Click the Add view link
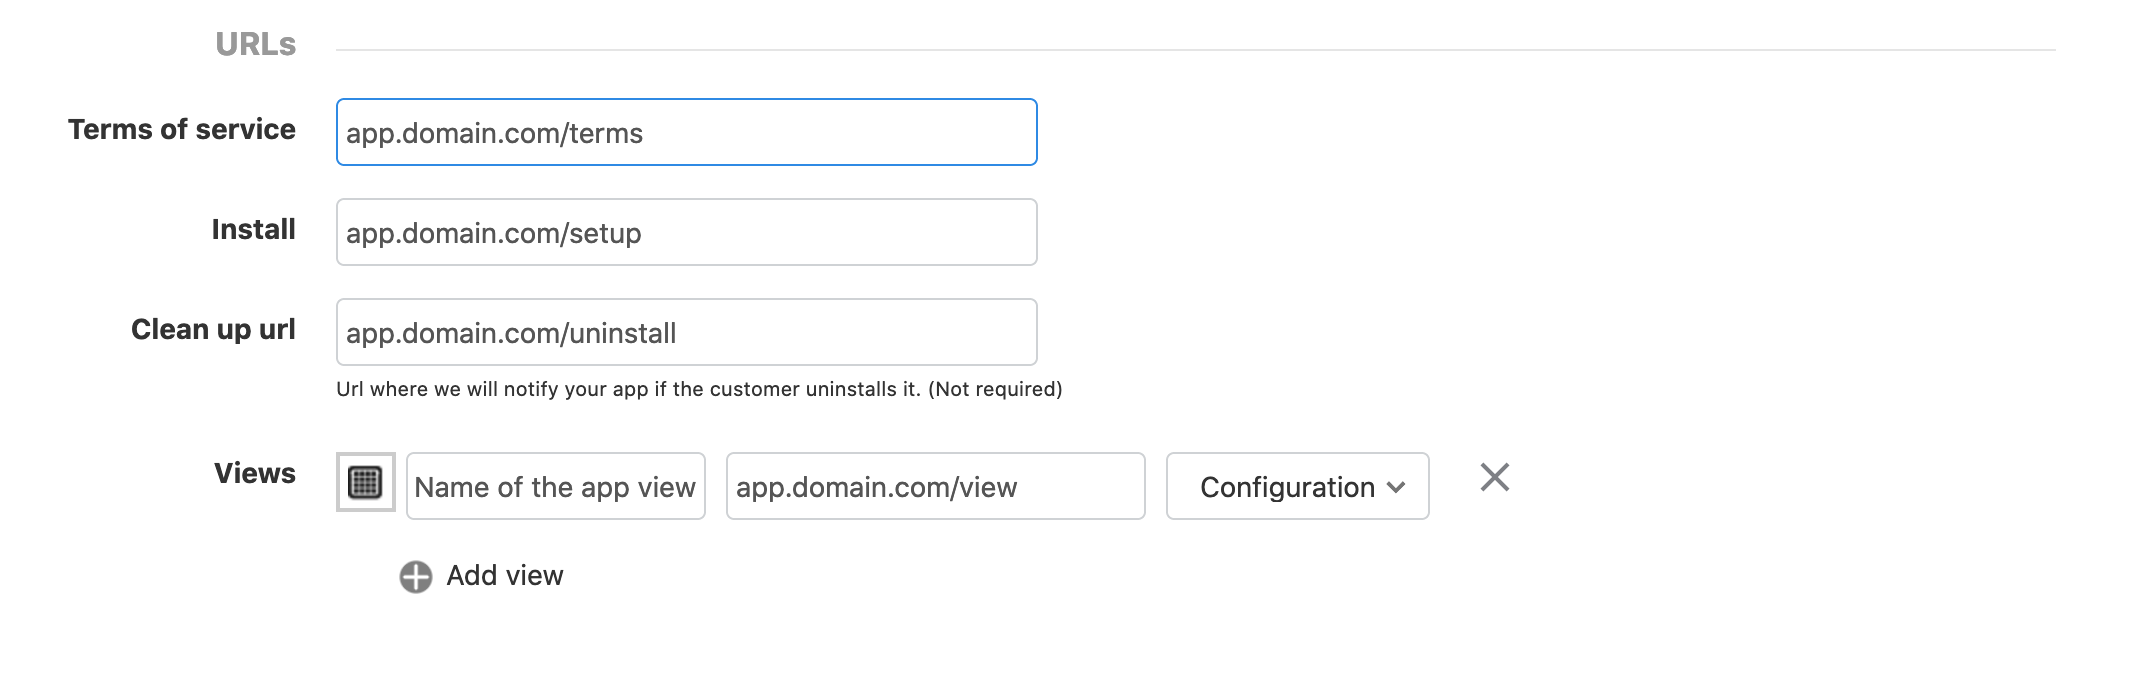This screenshot has height=690, width=2132. 504,576
